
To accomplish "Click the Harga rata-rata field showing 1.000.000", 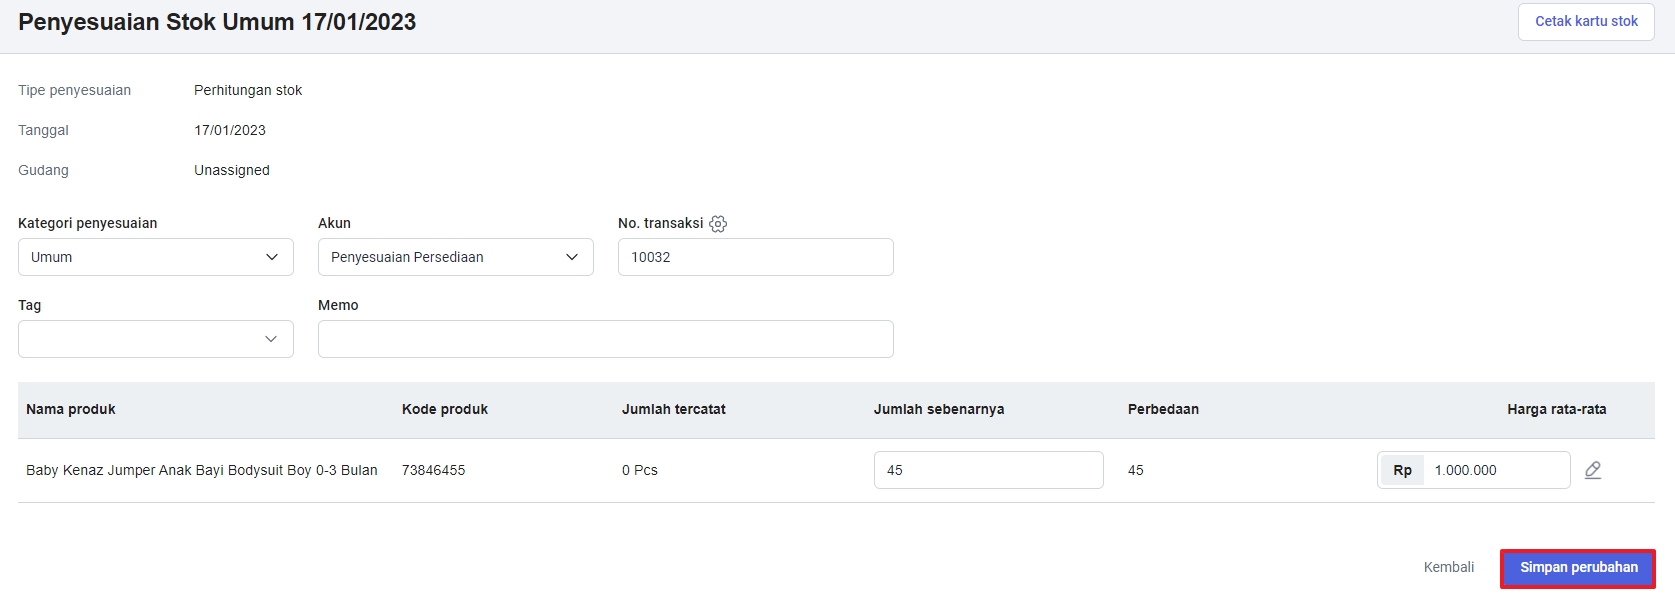I will point(1494,470).
